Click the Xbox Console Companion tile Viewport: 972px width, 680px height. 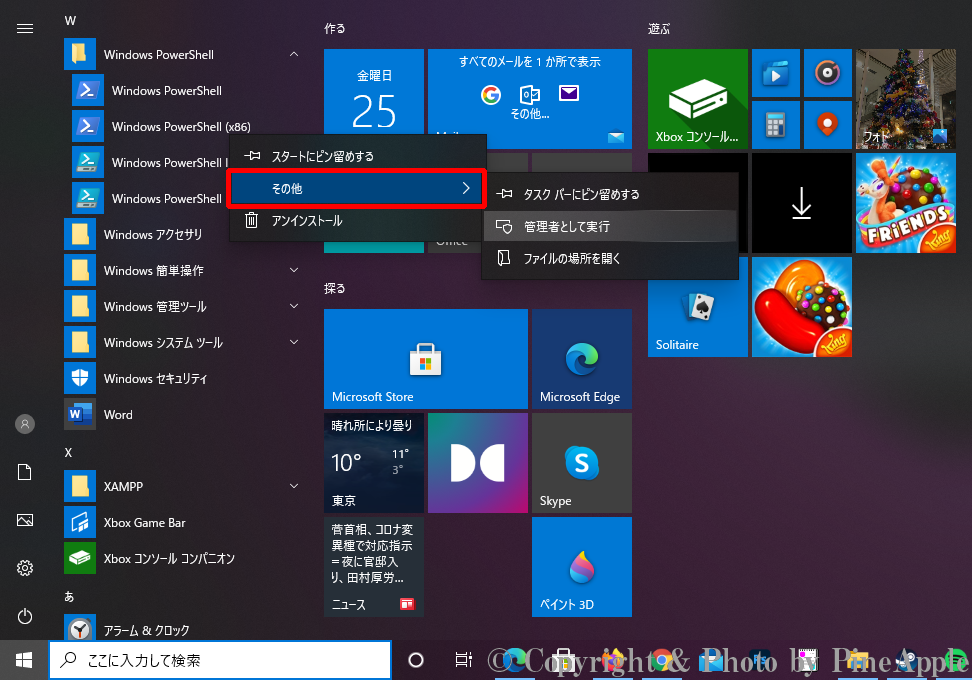click(697, 98)
